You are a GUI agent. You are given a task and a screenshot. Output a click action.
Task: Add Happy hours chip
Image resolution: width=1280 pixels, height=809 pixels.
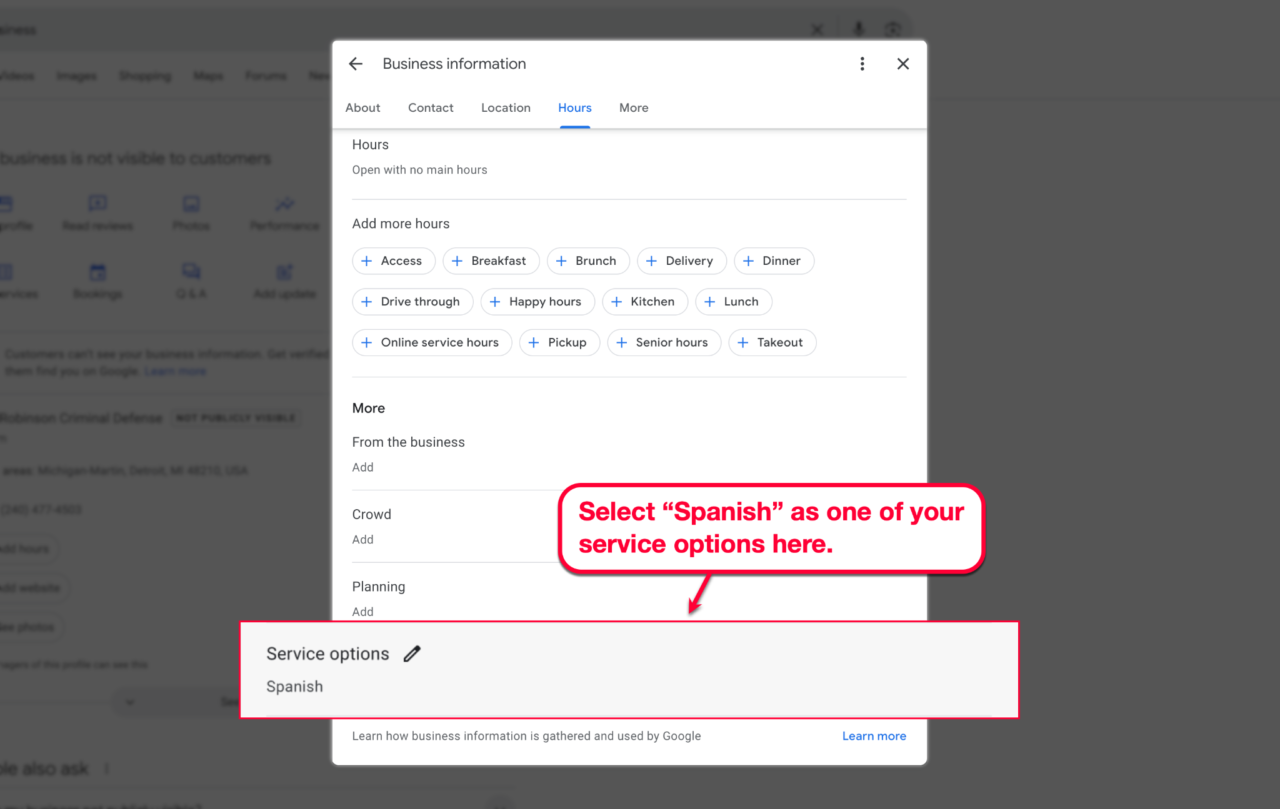point(537,302)
